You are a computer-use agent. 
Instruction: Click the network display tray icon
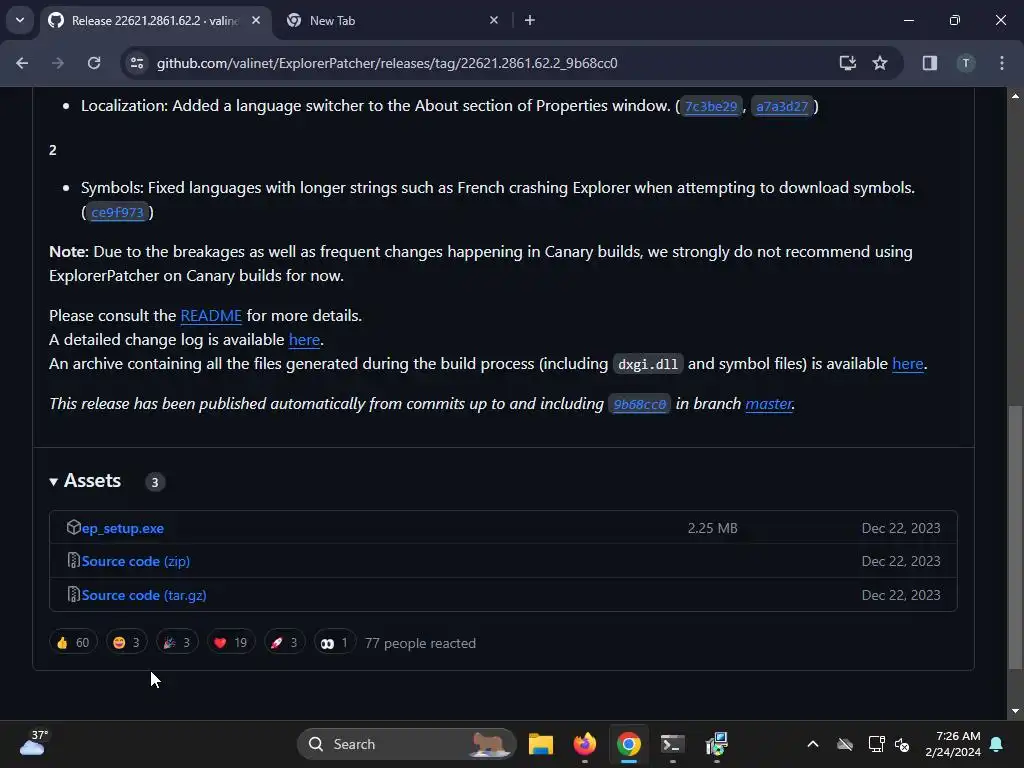876,744
